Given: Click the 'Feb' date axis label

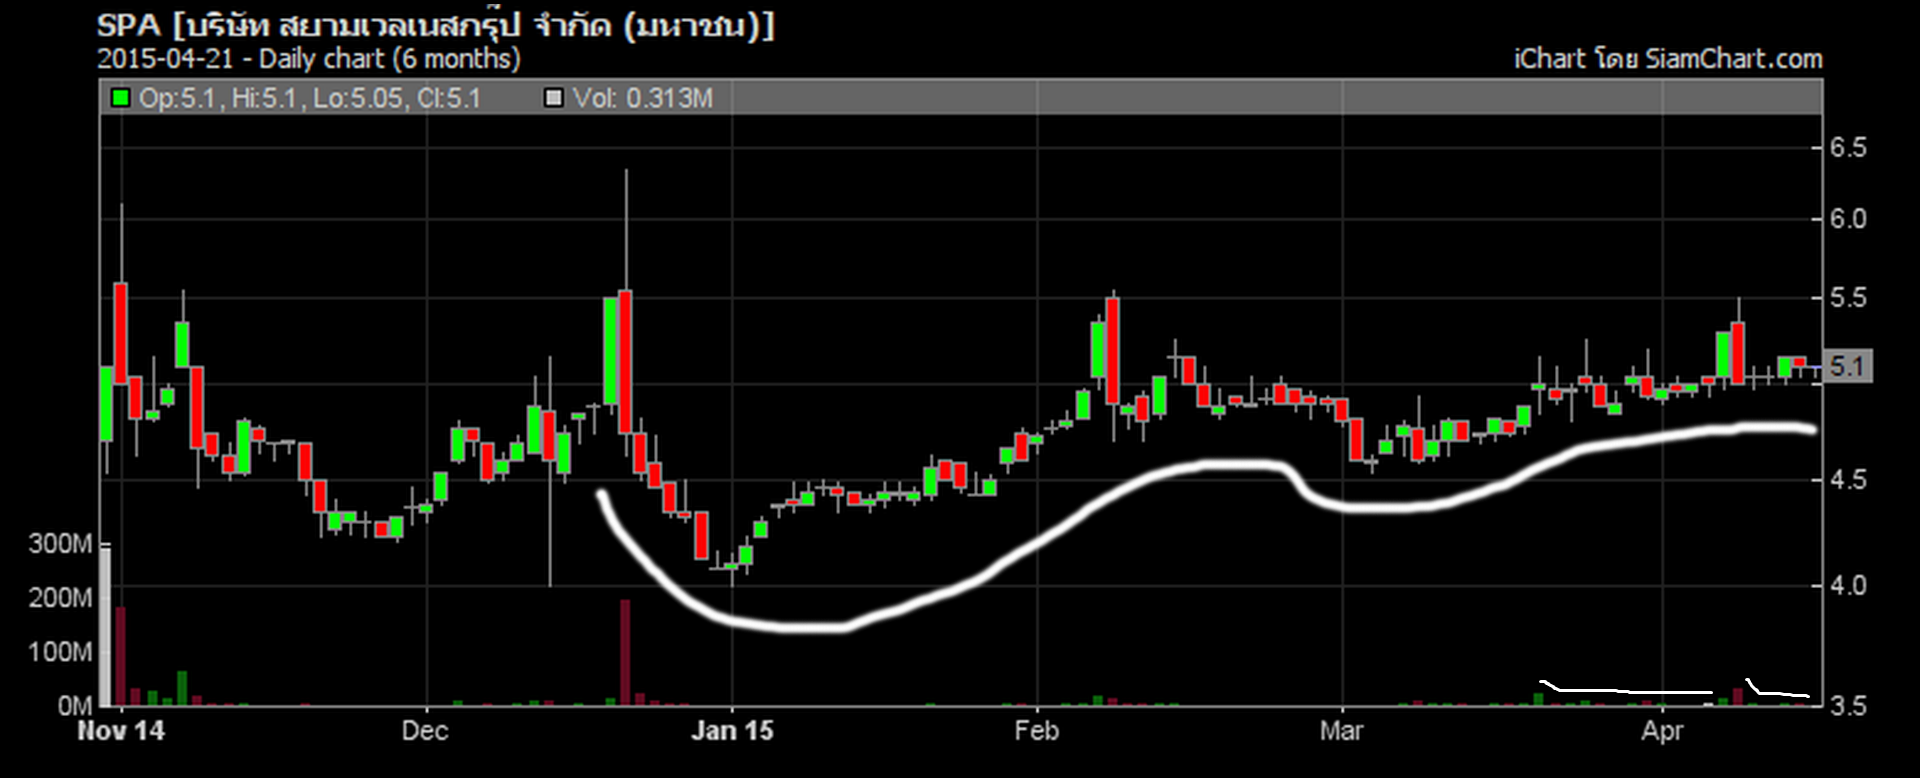Looking at the screenshot, I should coord(1037,731).
